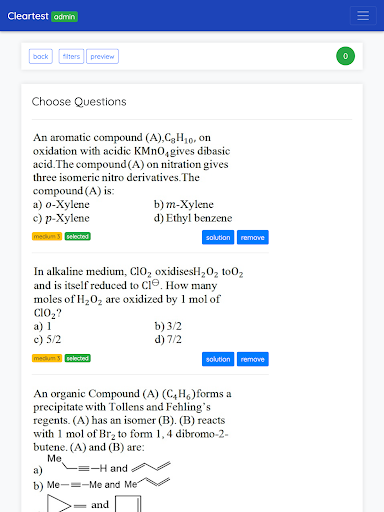The width and height of the screenshot is (384, 512).
Task: Remove the ClO2 oxidation question
Action: point(253,359)
